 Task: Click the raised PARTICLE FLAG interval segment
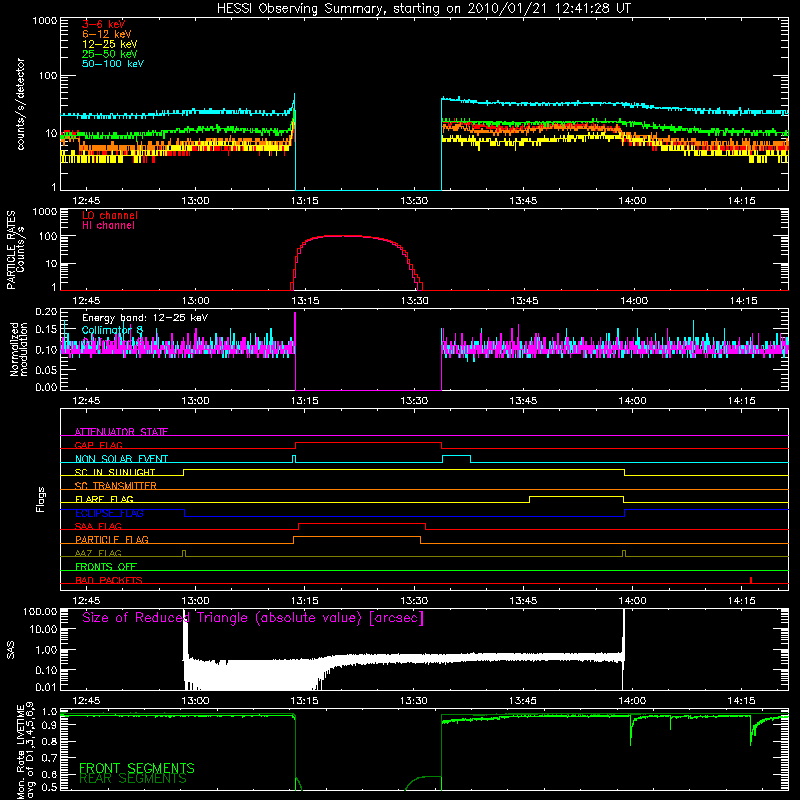click(x=357, y=537)
